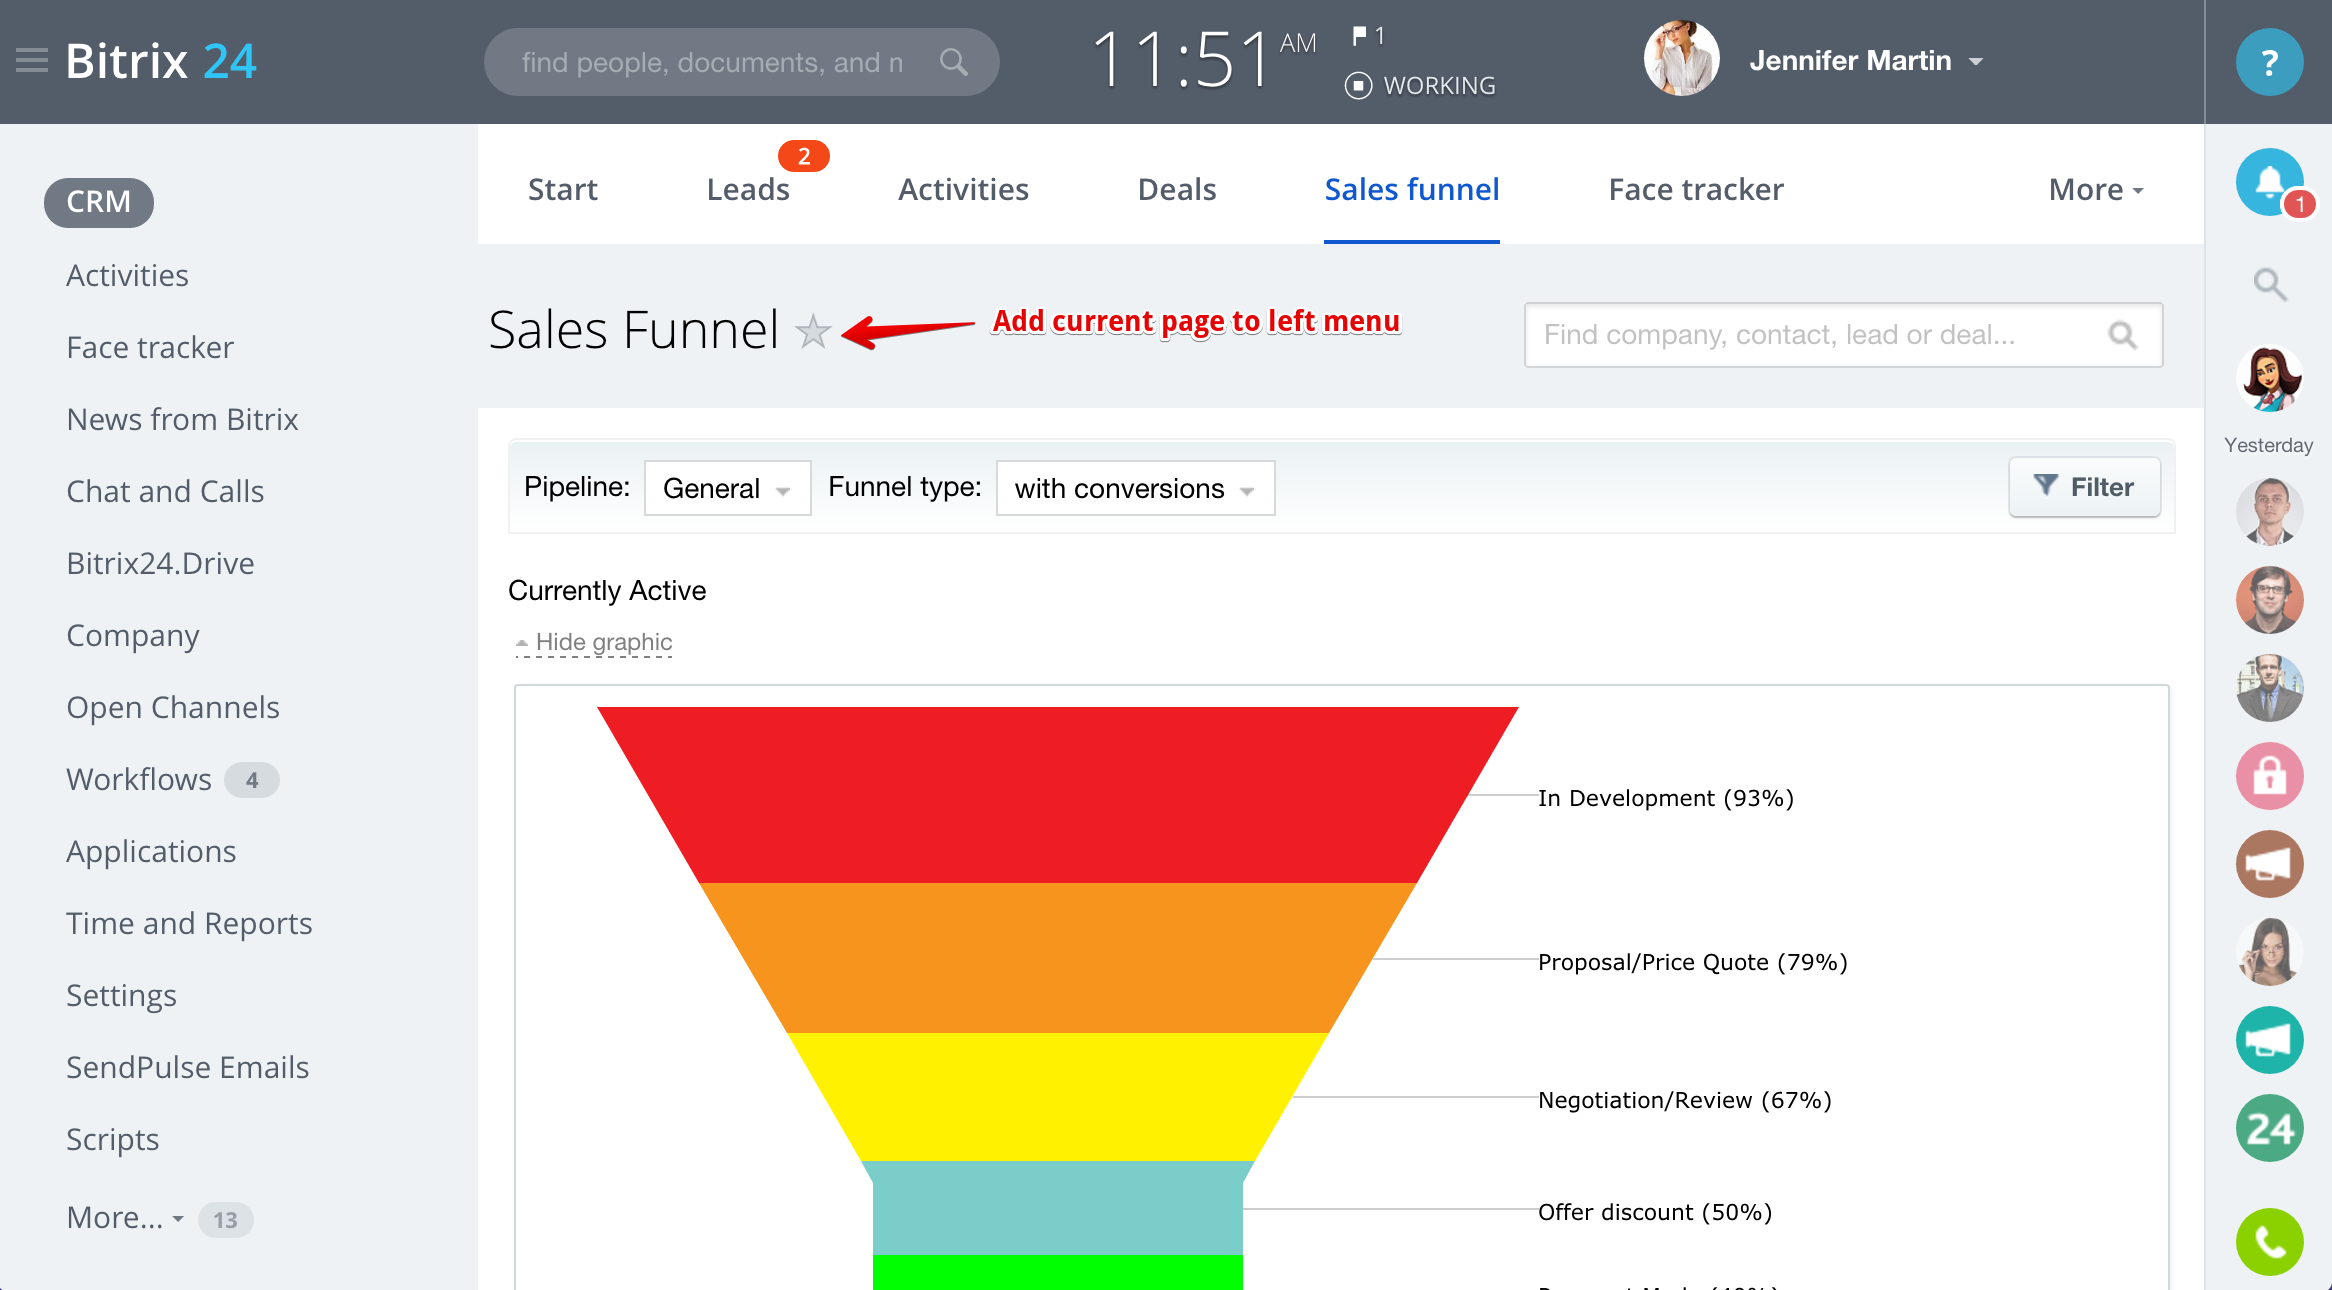Image resolution: width=2332 pixels, height=1290 pixels.
Task: Click the Offer discount (50%) label
Action: 1655,1212
